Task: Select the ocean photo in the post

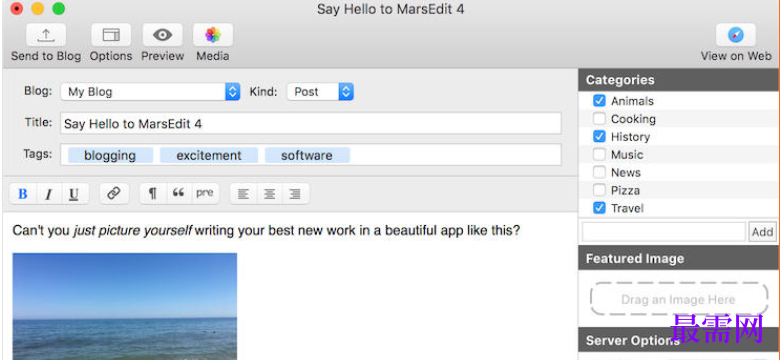Action: pos(125,306)
